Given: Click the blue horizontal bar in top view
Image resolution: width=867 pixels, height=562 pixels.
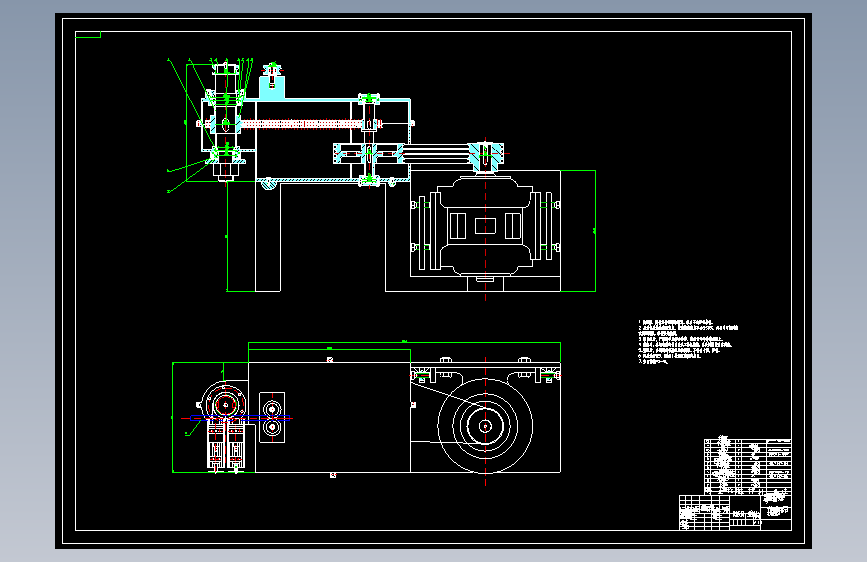Looking at the screenshot, I should [240, 418].
